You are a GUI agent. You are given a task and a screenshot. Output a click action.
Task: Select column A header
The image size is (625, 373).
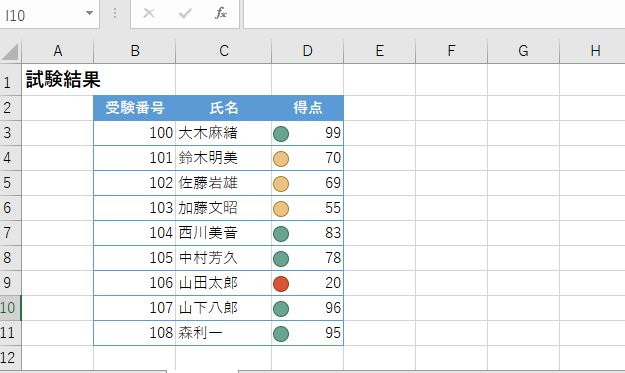(58, 51)
